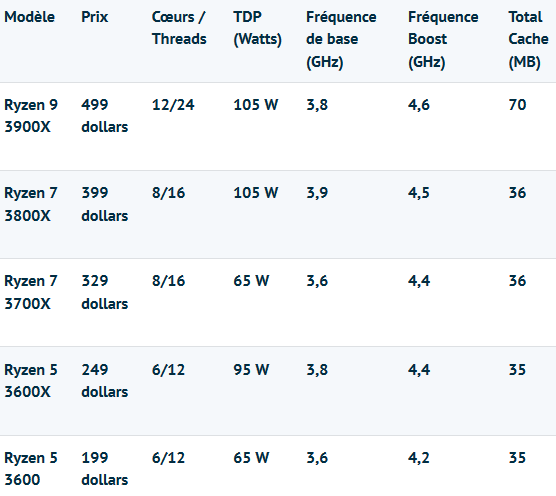The width and height of the screenshot is (556, 496).
Task: Click the 12/24 cores threads cell
Action: [x=173, y=105]
